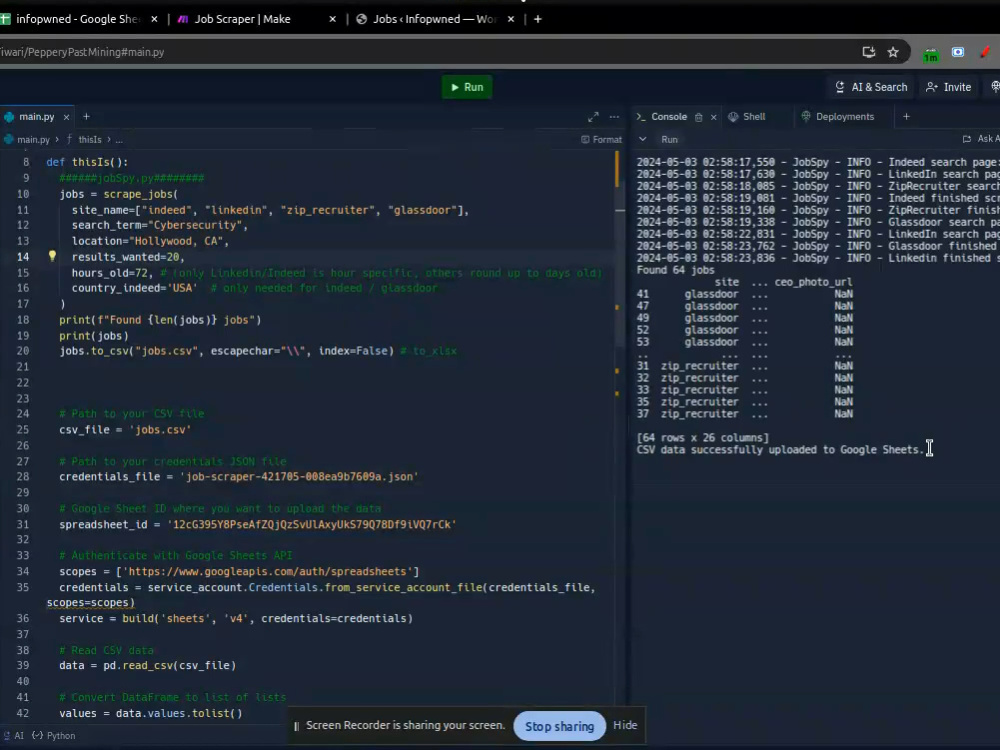Click the csv_file = 'jobs.csv' line
Viewport: 1000px width, 750px height.
coord(125,430)
